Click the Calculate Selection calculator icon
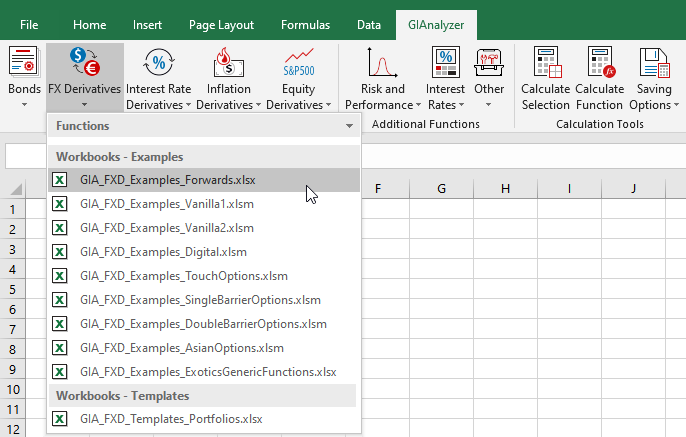686x437 pixels. point(547,63)
